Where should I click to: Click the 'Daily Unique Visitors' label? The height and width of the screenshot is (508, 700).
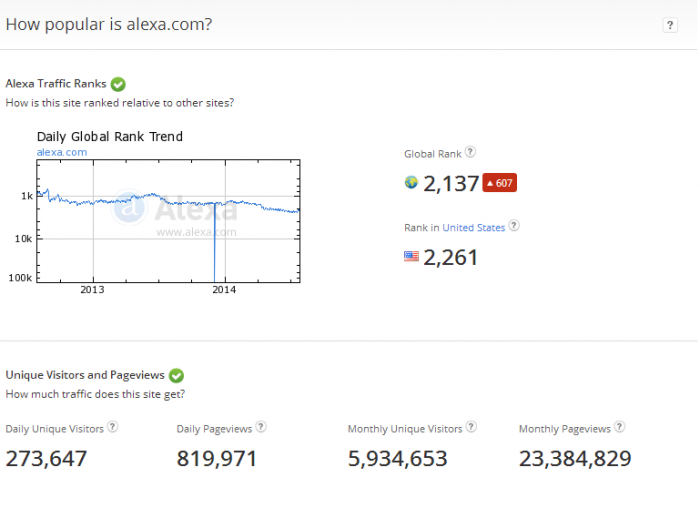(x=54, y=429)
